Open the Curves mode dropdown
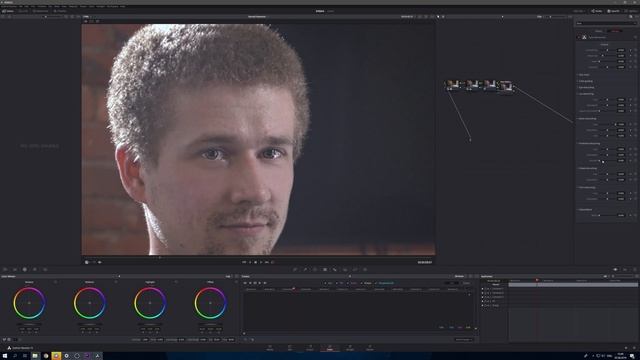640x360 pixels. [x=461, y=276]
